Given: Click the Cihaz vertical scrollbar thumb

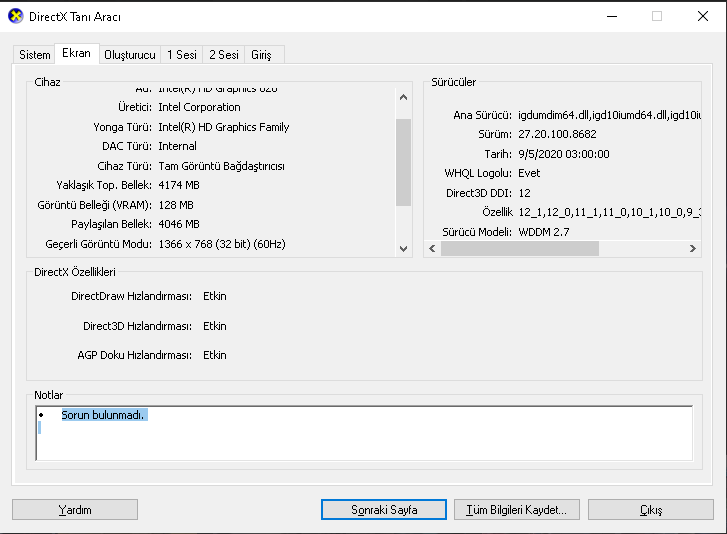Looking at the screenshot, I should point(403,162).
